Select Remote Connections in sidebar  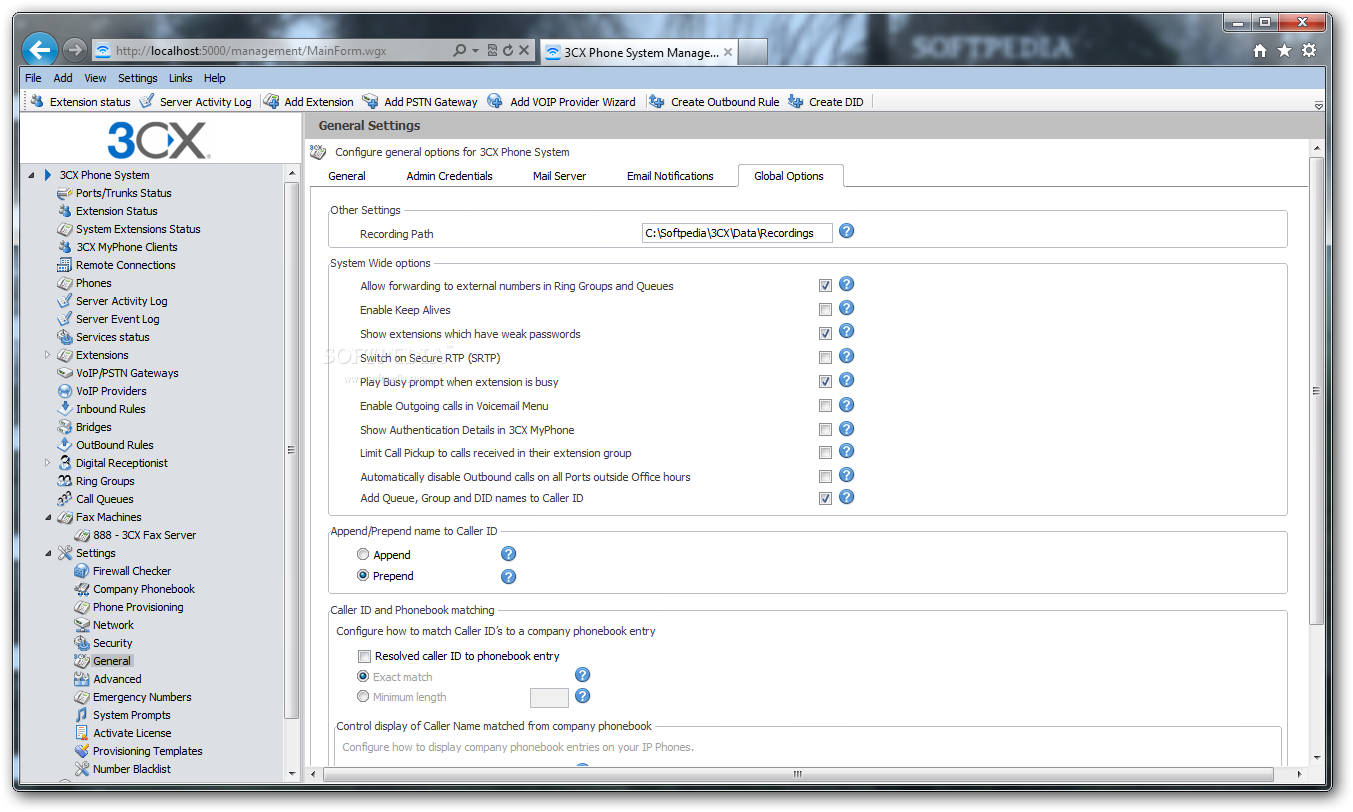point(125,265)
